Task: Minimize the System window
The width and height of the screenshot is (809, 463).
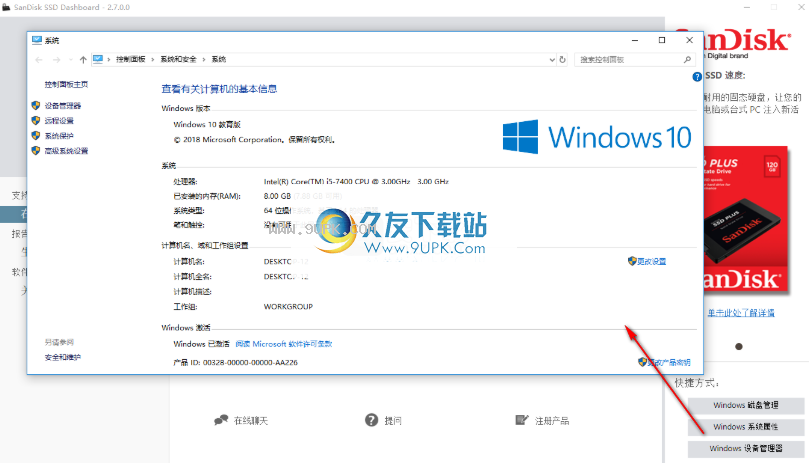Action: (x=635, y=40)
